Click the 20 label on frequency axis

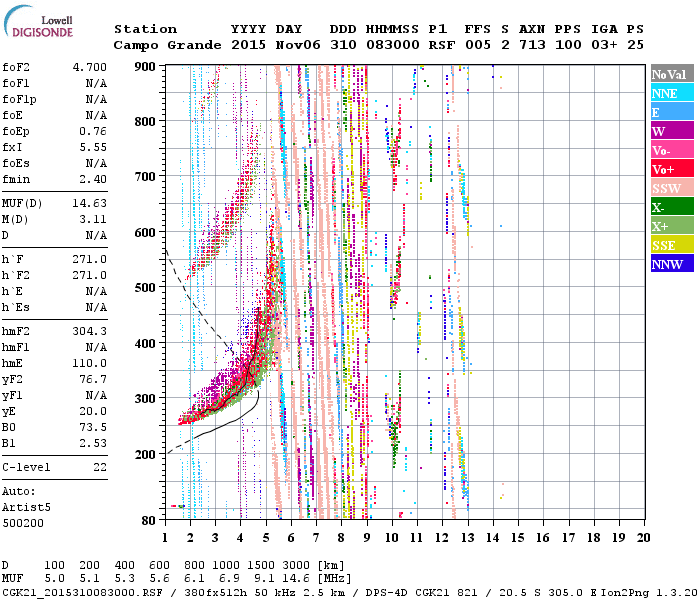tap(643, 538)
